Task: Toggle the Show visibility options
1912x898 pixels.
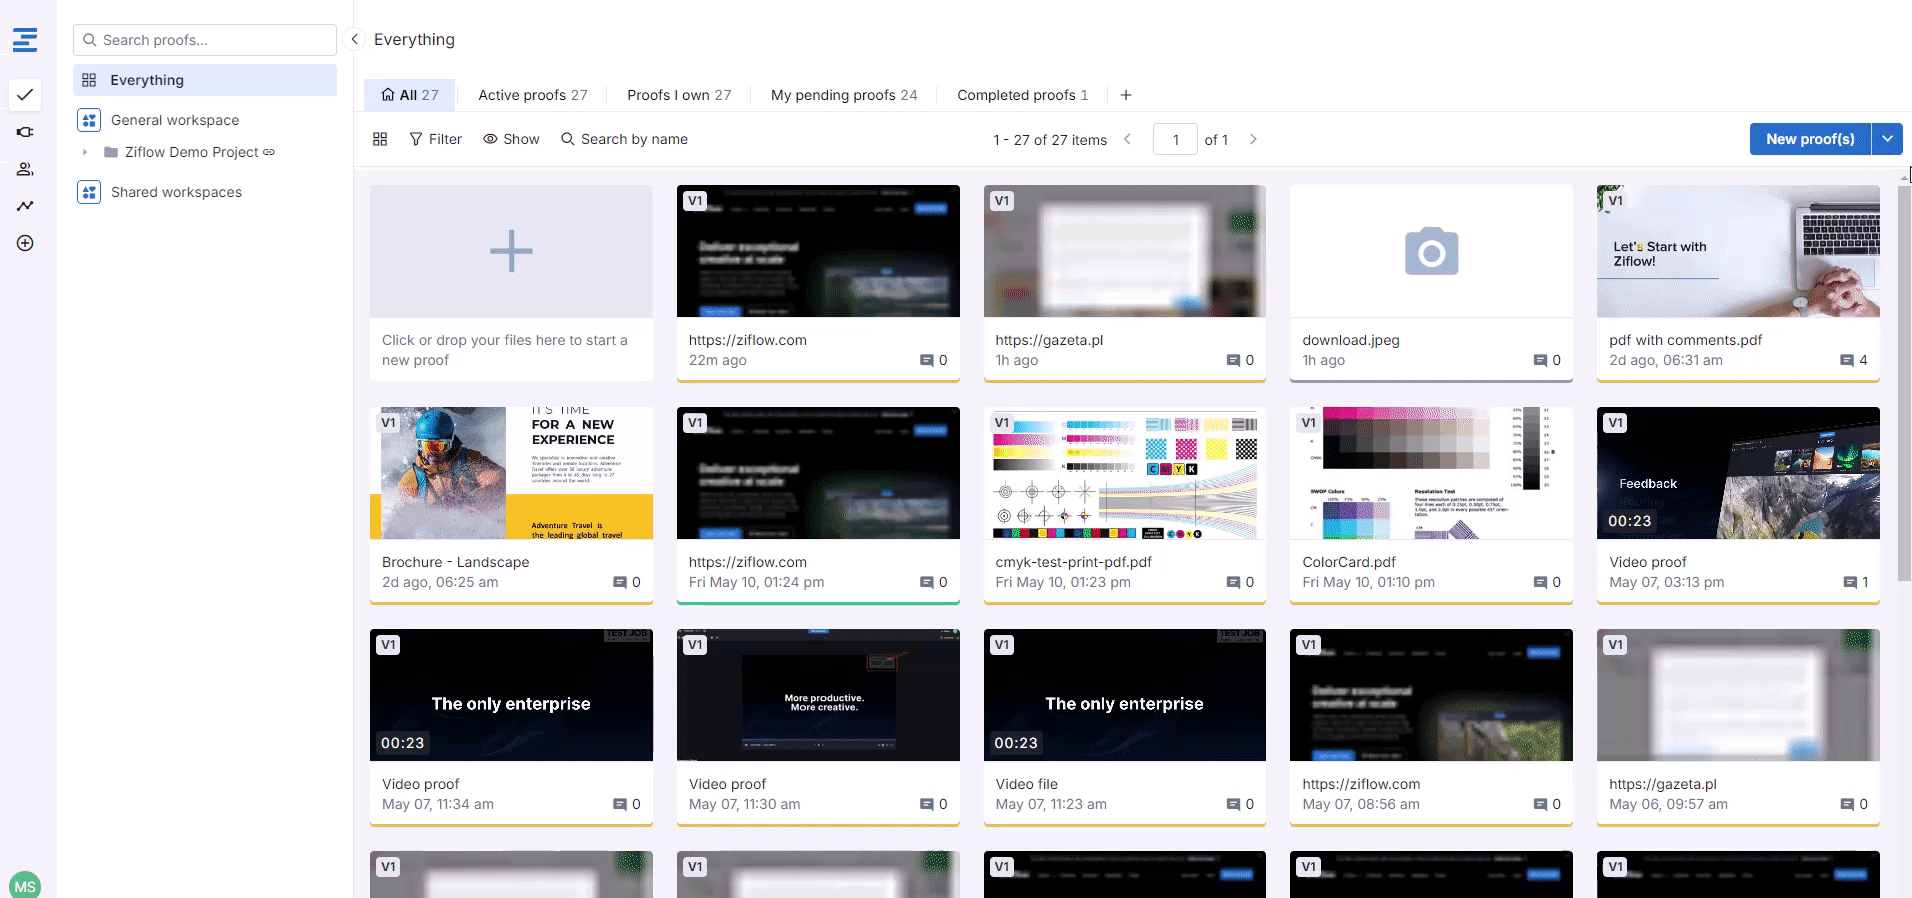Action: [x=511, y=139]
